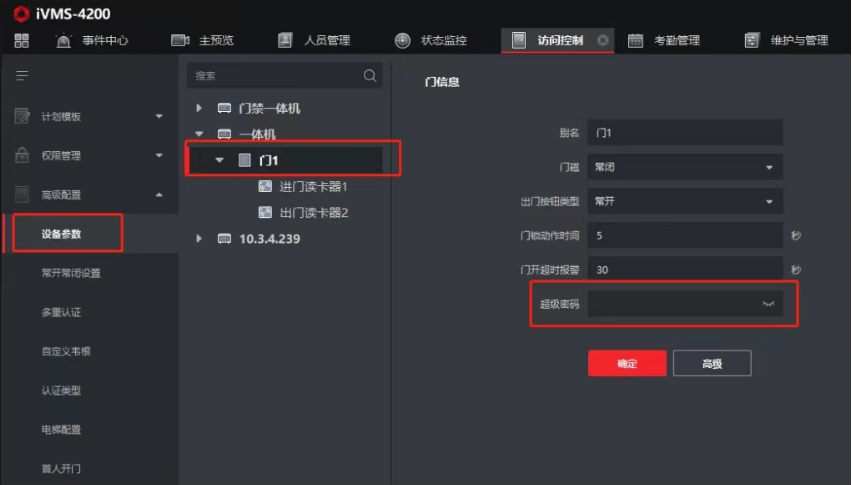
Task: Expand the 门禁一体机 tree node
Action: 199,108
